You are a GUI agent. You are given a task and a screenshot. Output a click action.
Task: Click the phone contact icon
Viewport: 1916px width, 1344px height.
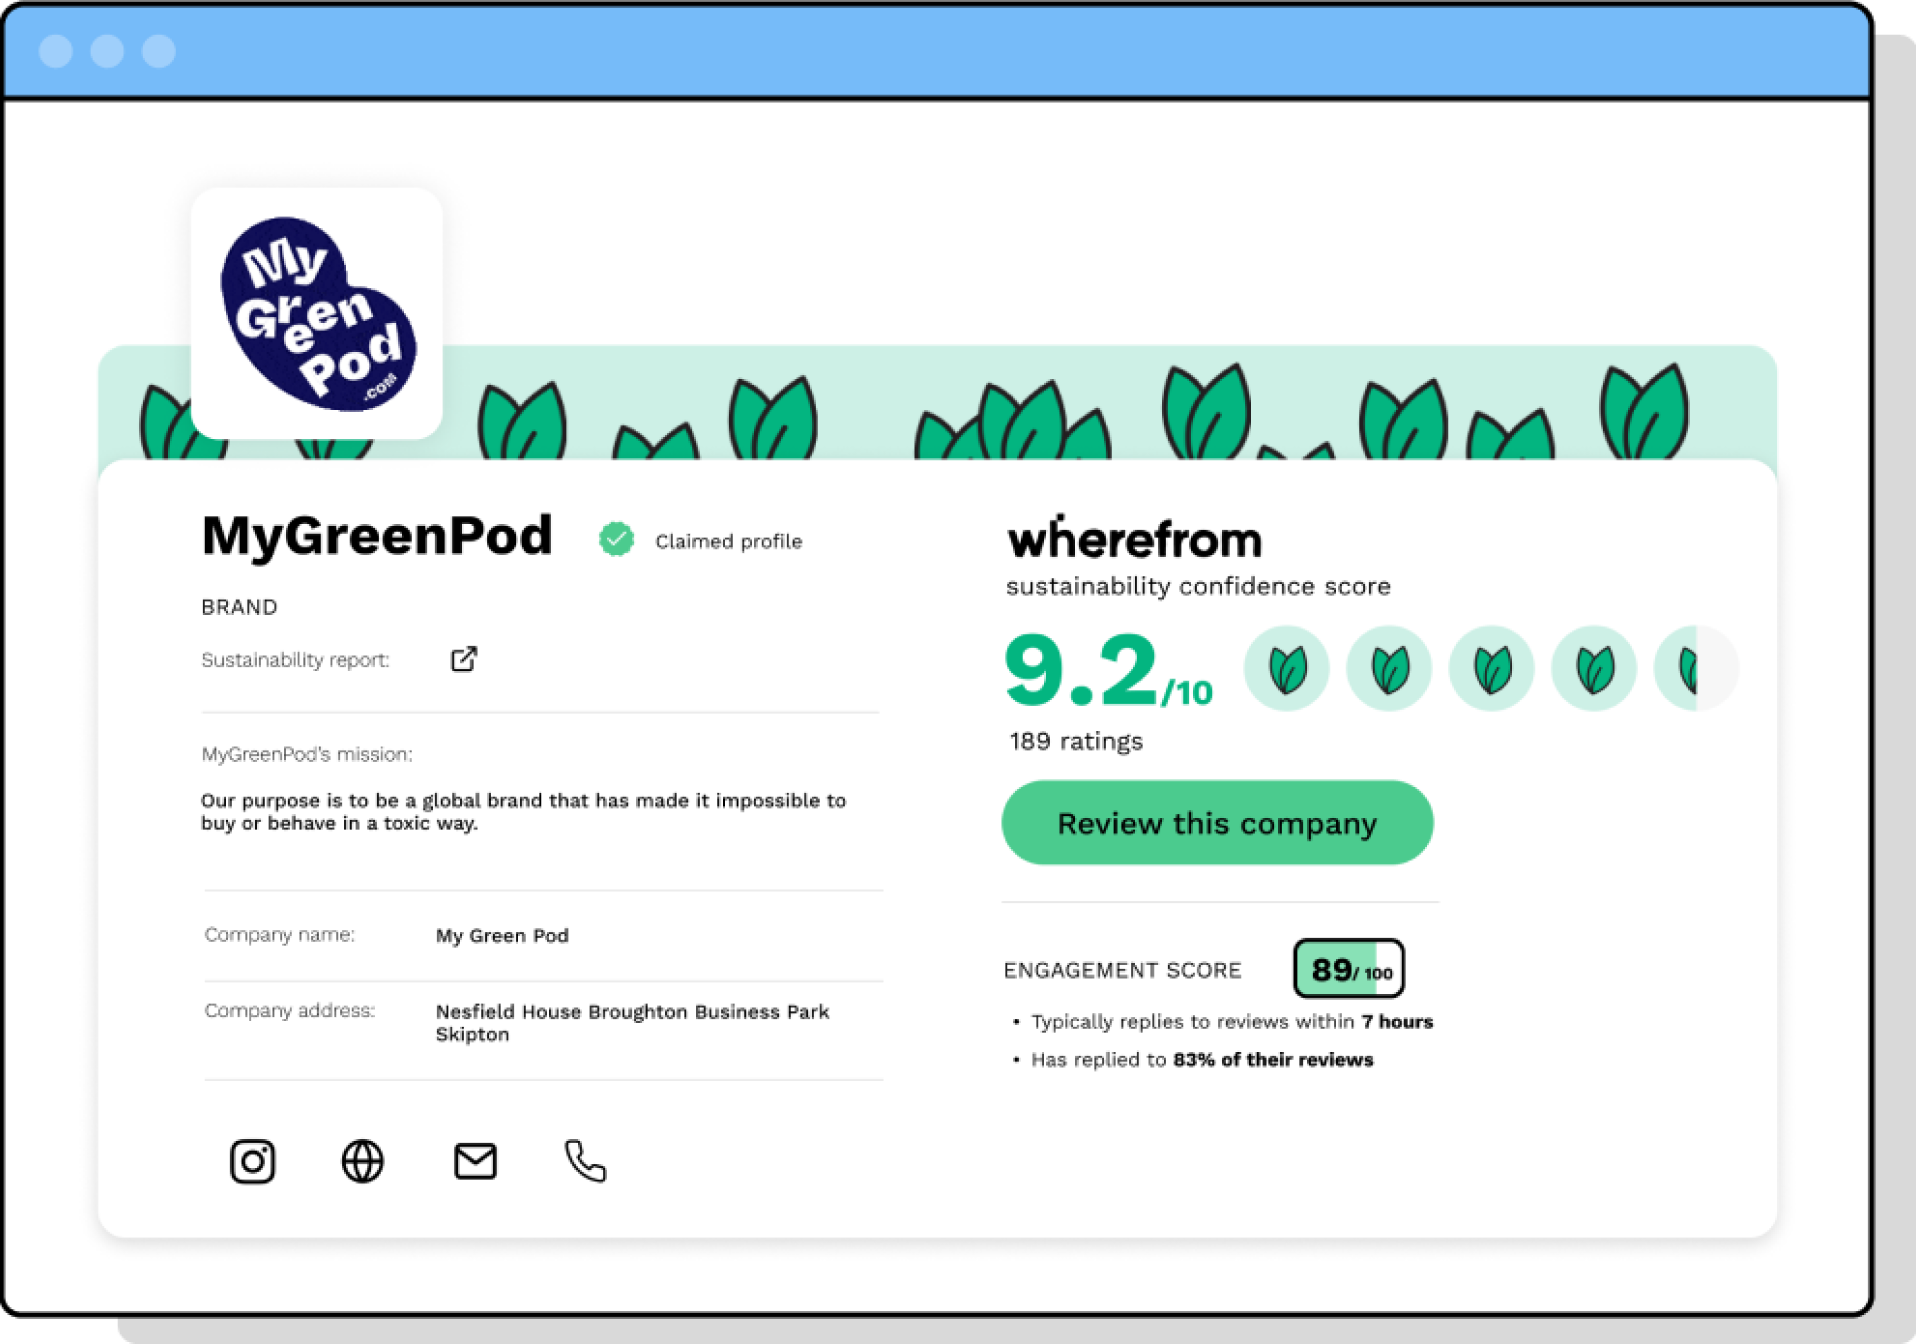(x=585, y=1161)
